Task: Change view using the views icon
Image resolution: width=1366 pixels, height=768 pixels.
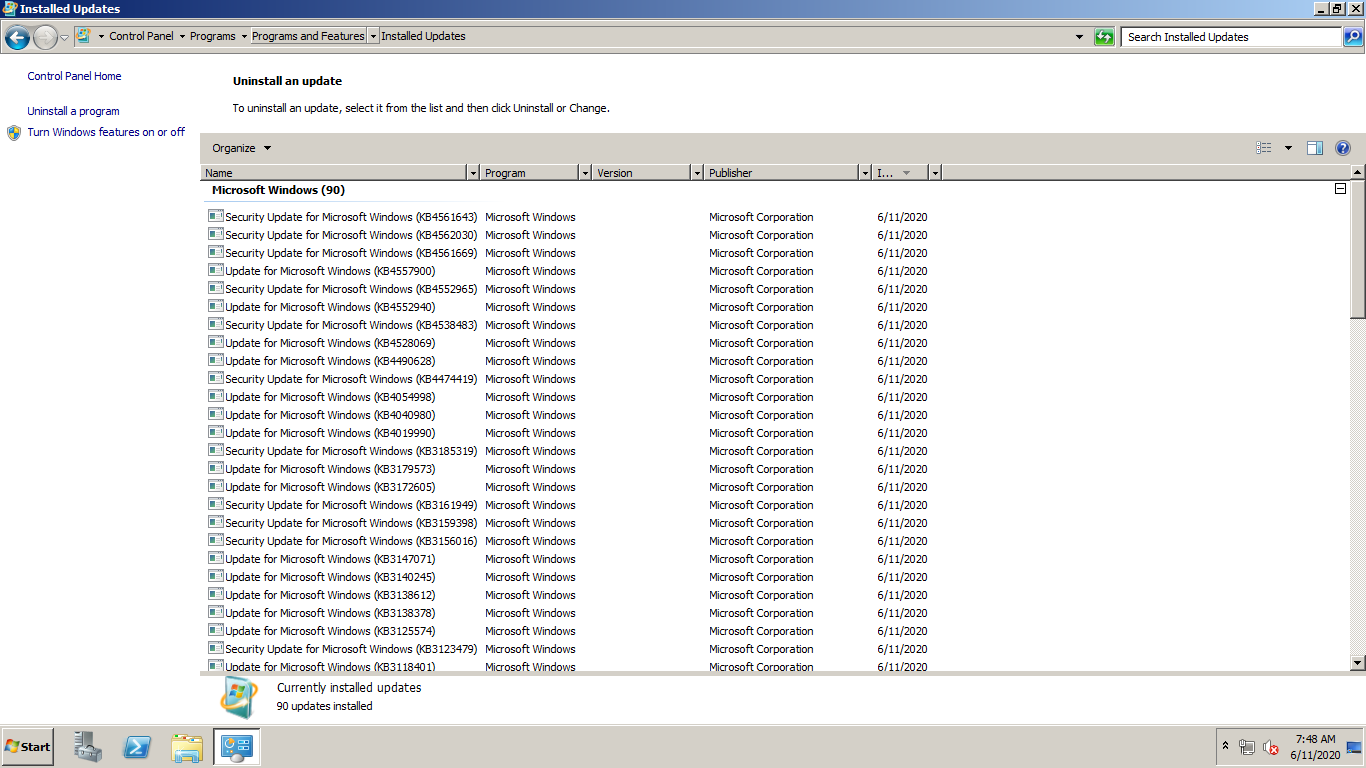Action: 1264,148
